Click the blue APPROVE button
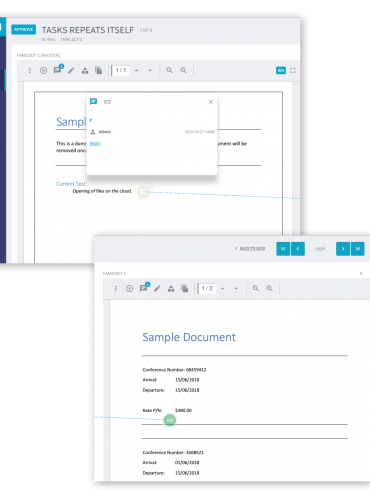 coord(23,30)
